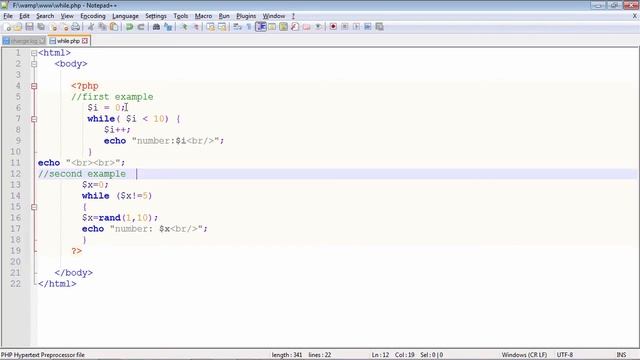Save the file with the Save icon
The width and height of the screenshot is (640, 360).
click(x=29, y=27)
